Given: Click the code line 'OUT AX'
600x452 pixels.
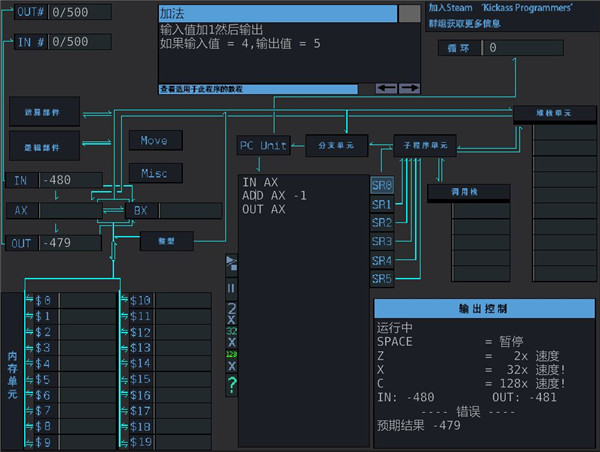Looking at the screenshot, I should (x=264, y=209).
